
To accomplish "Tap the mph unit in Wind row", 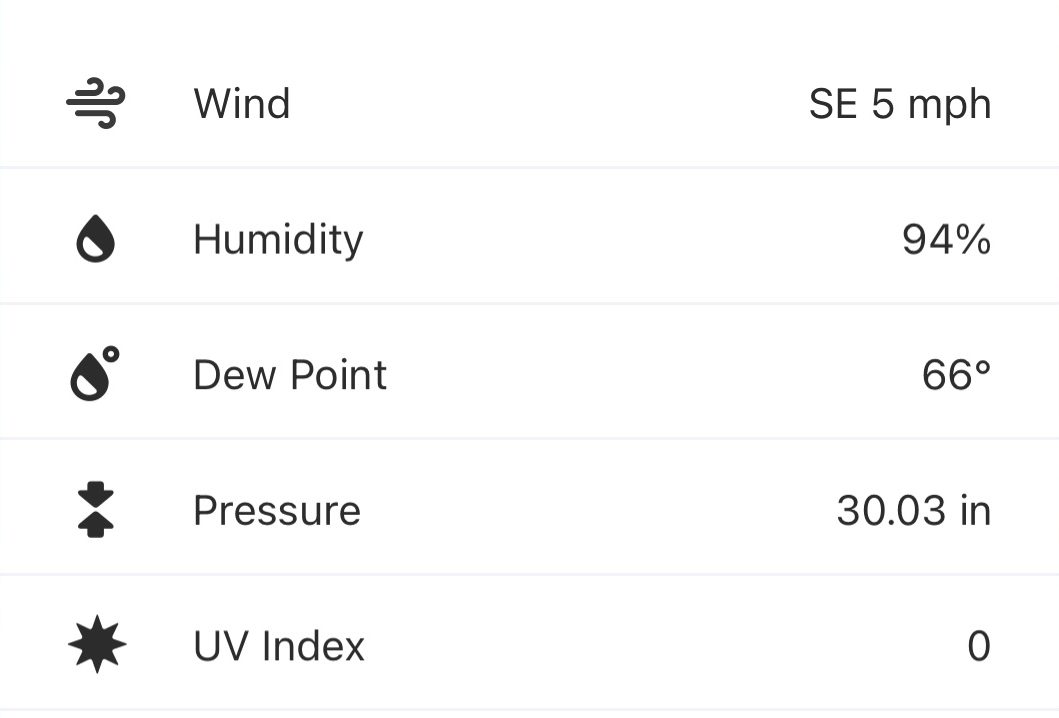I will point(949,106).
